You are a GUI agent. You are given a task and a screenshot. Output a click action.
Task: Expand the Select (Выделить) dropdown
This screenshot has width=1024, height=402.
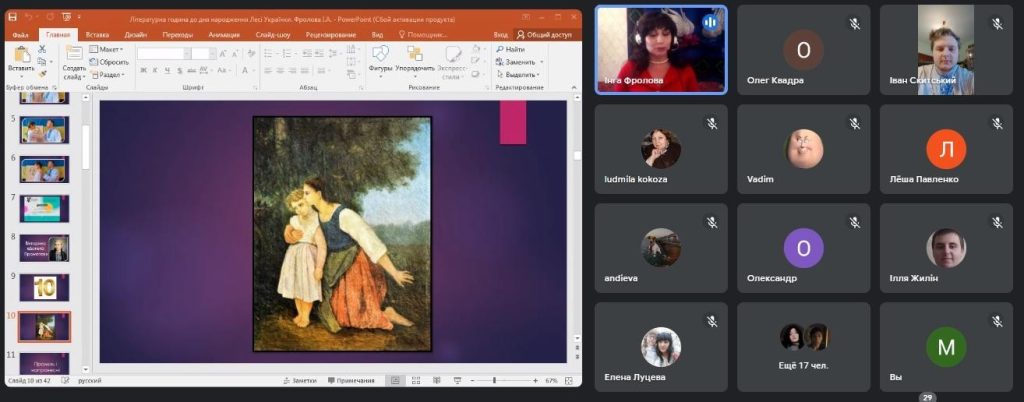tap(520, 74)
